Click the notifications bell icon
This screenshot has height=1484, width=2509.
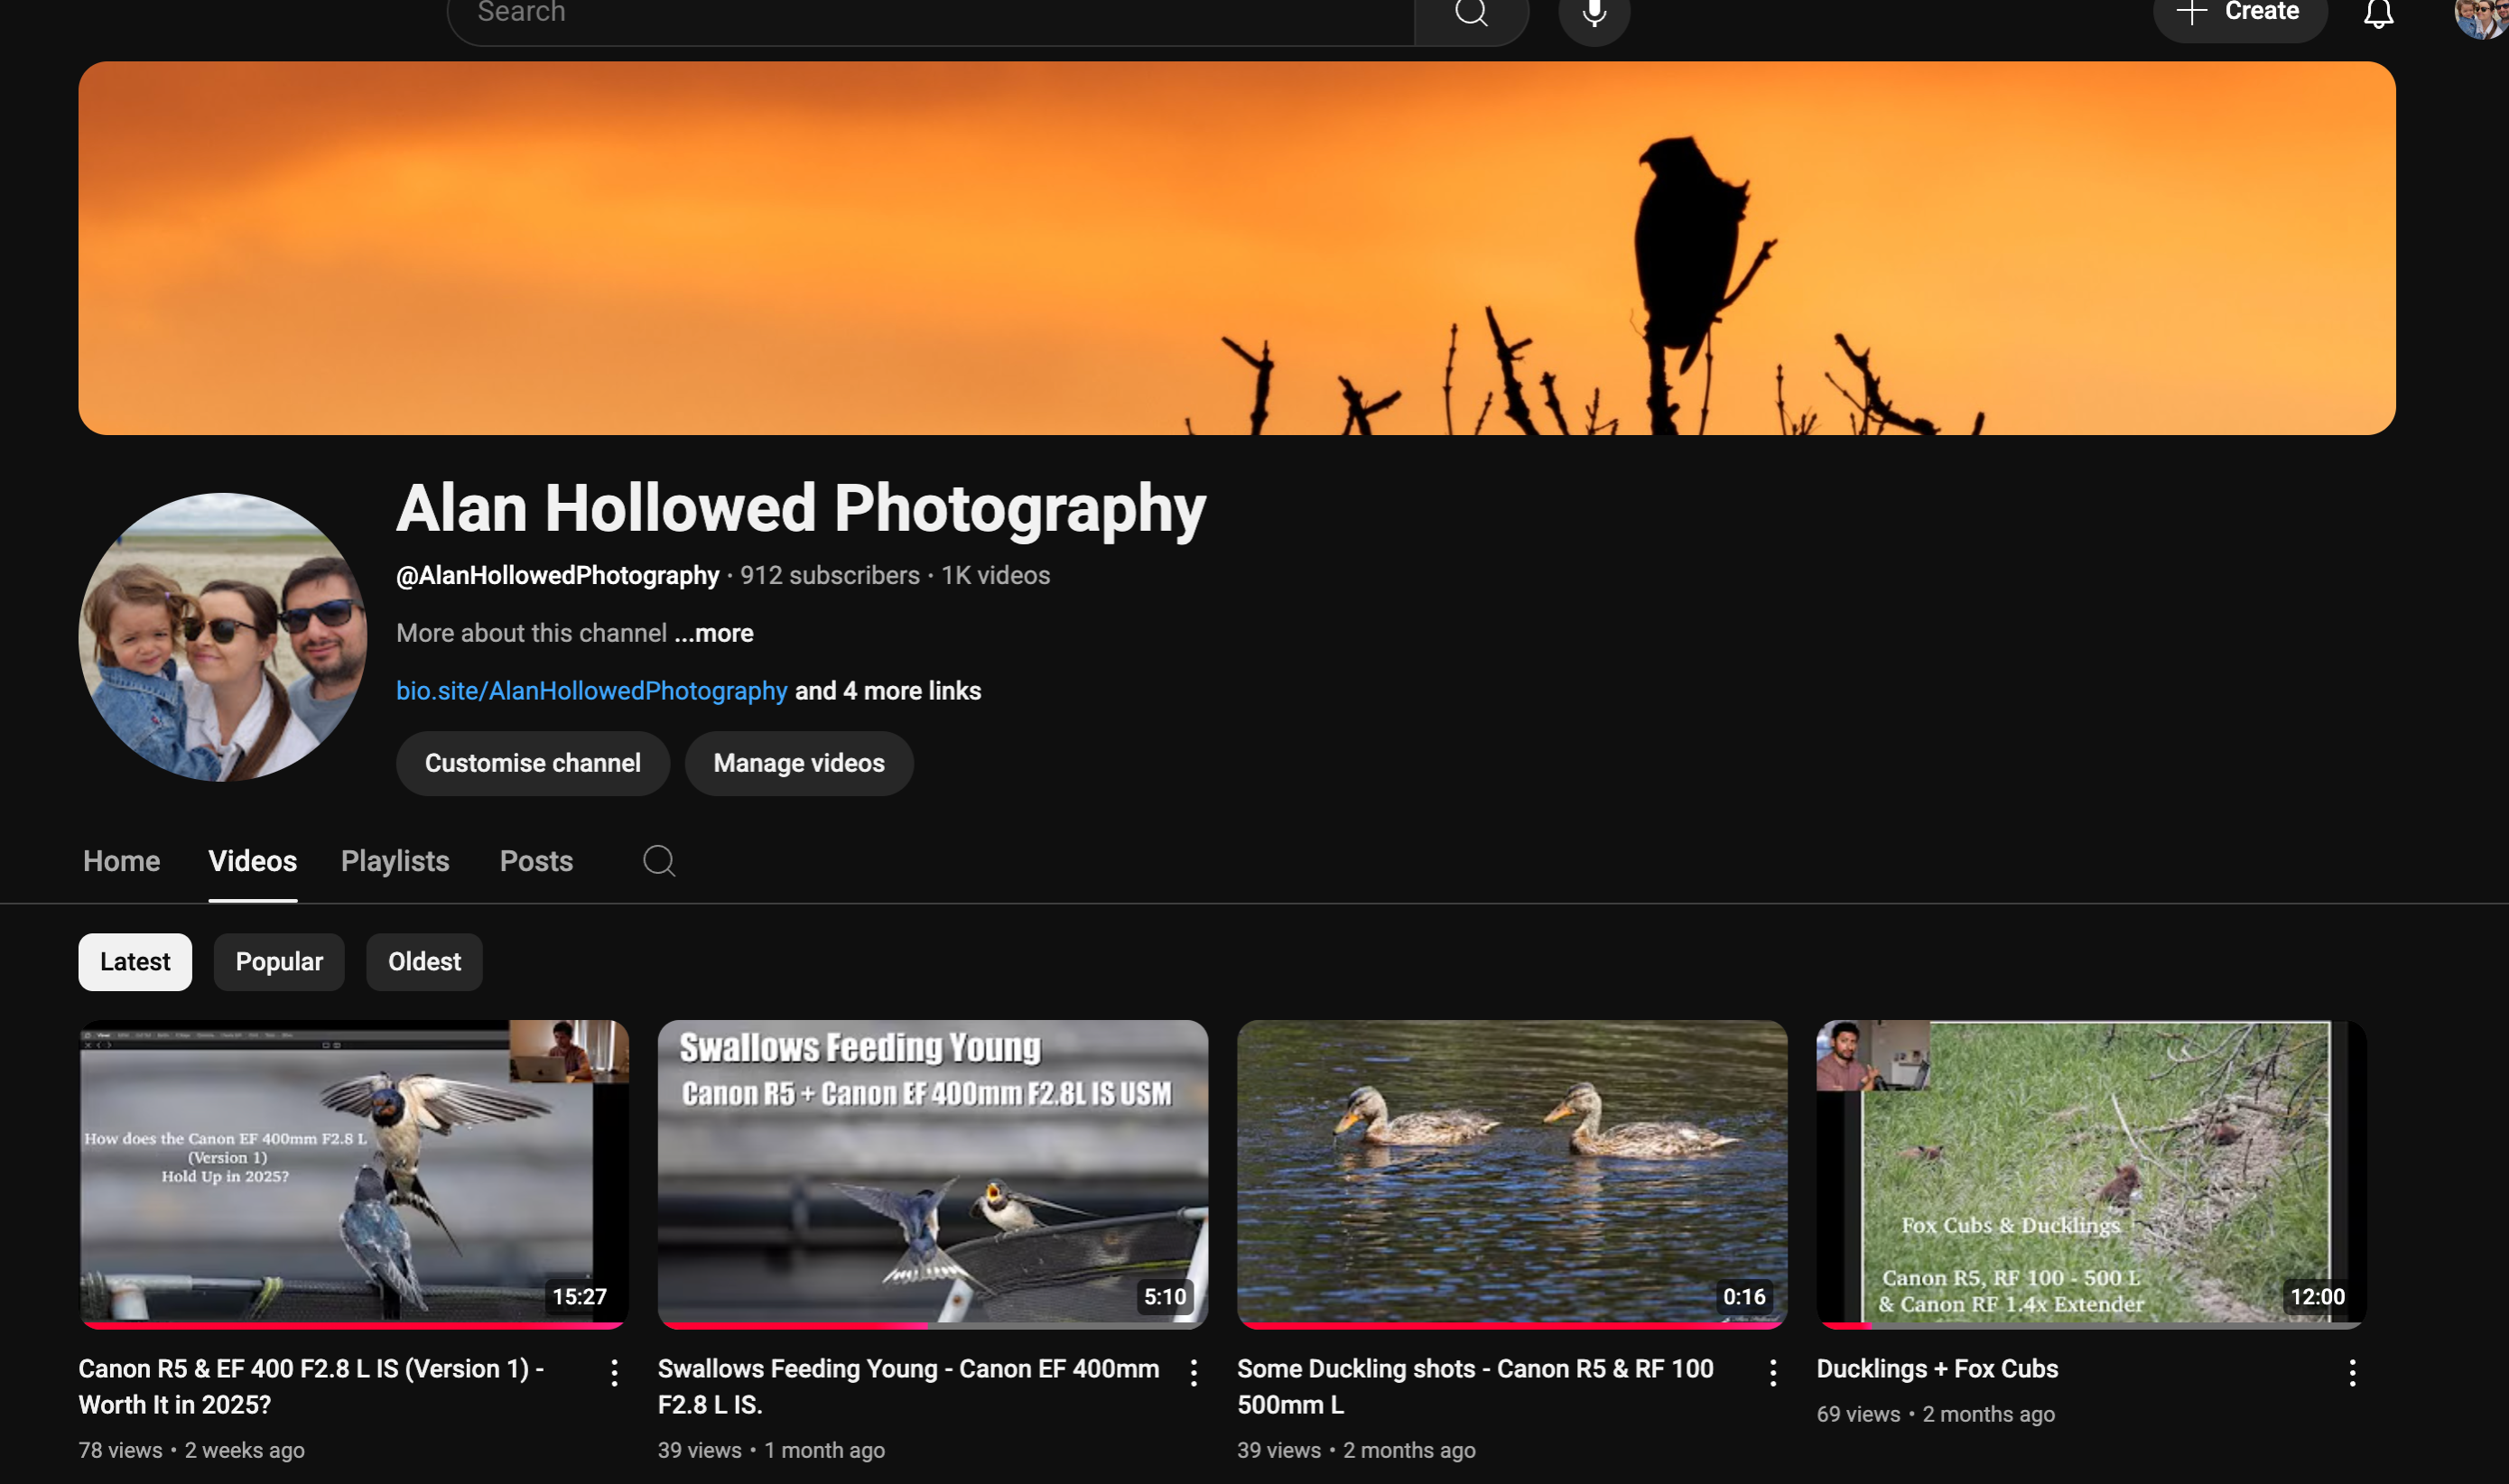(2378, 13)
